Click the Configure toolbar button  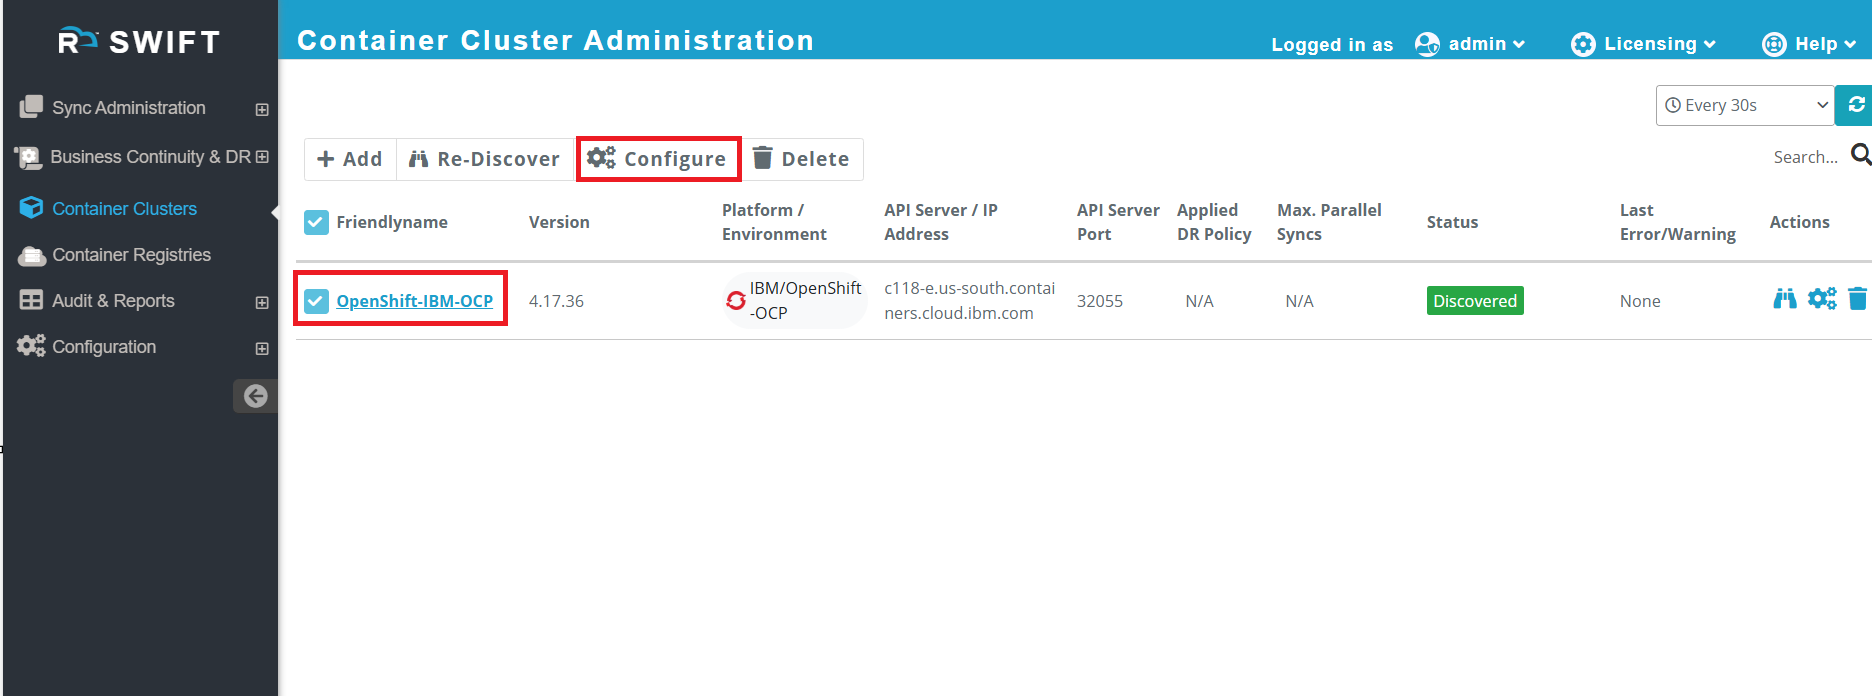coord(658,159)
